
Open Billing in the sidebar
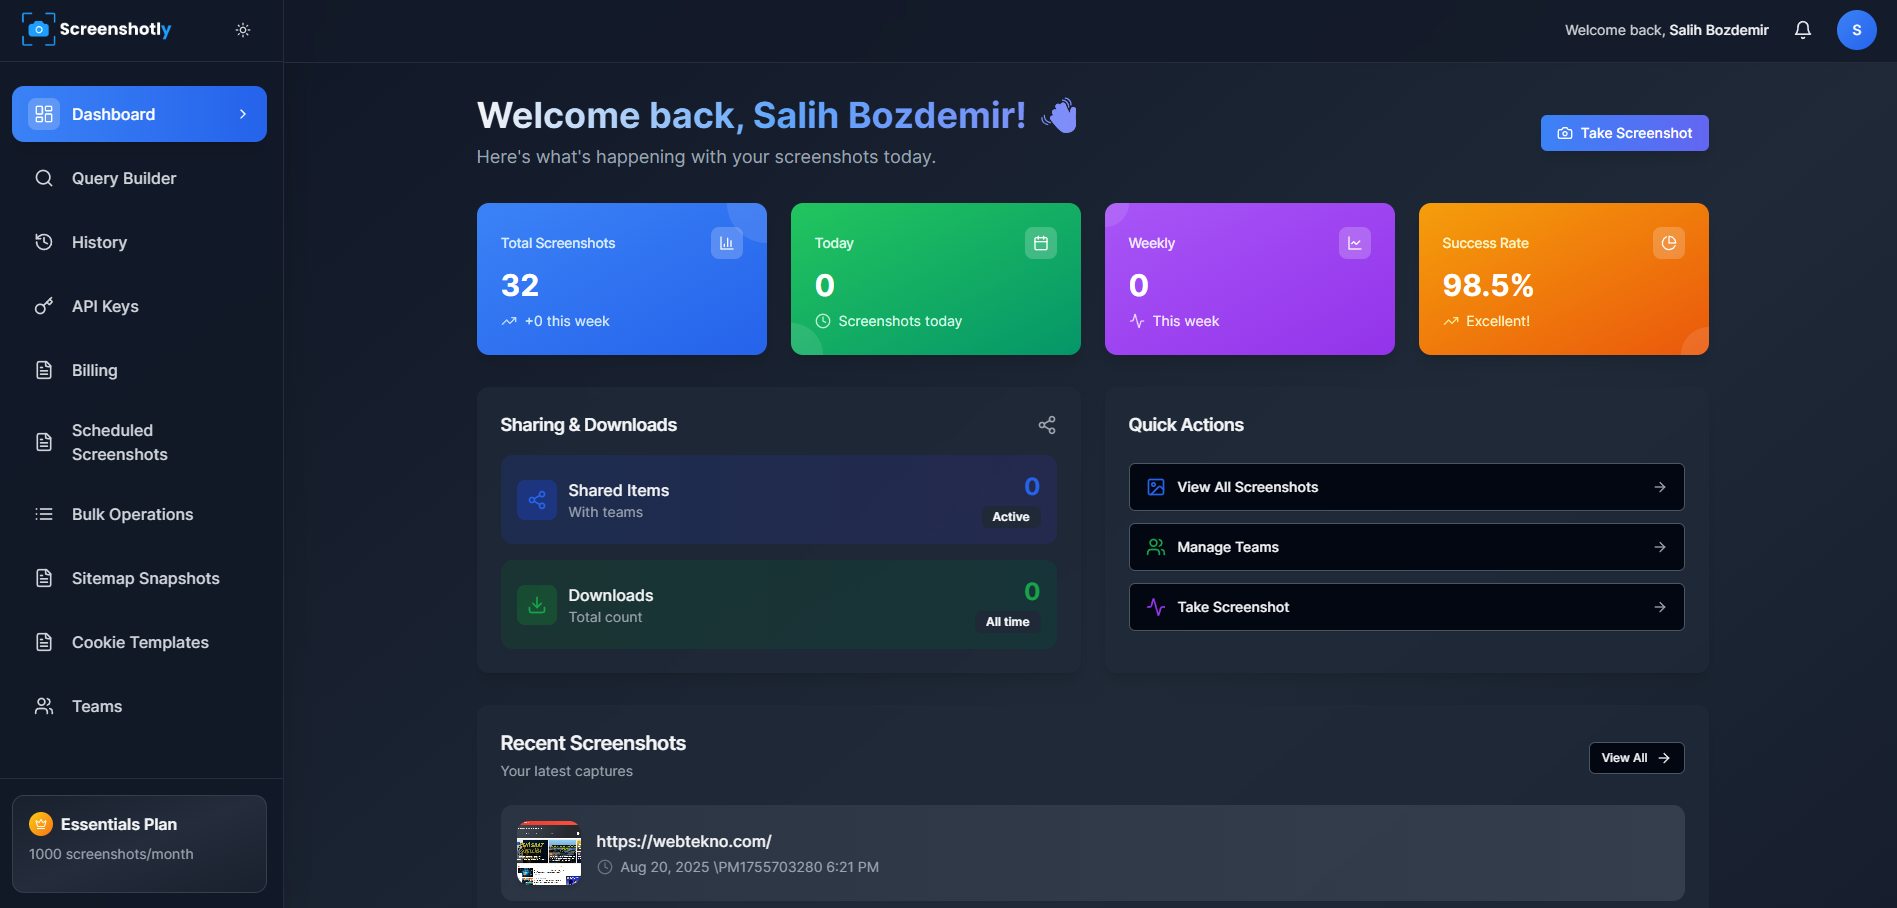click(139, 370)
